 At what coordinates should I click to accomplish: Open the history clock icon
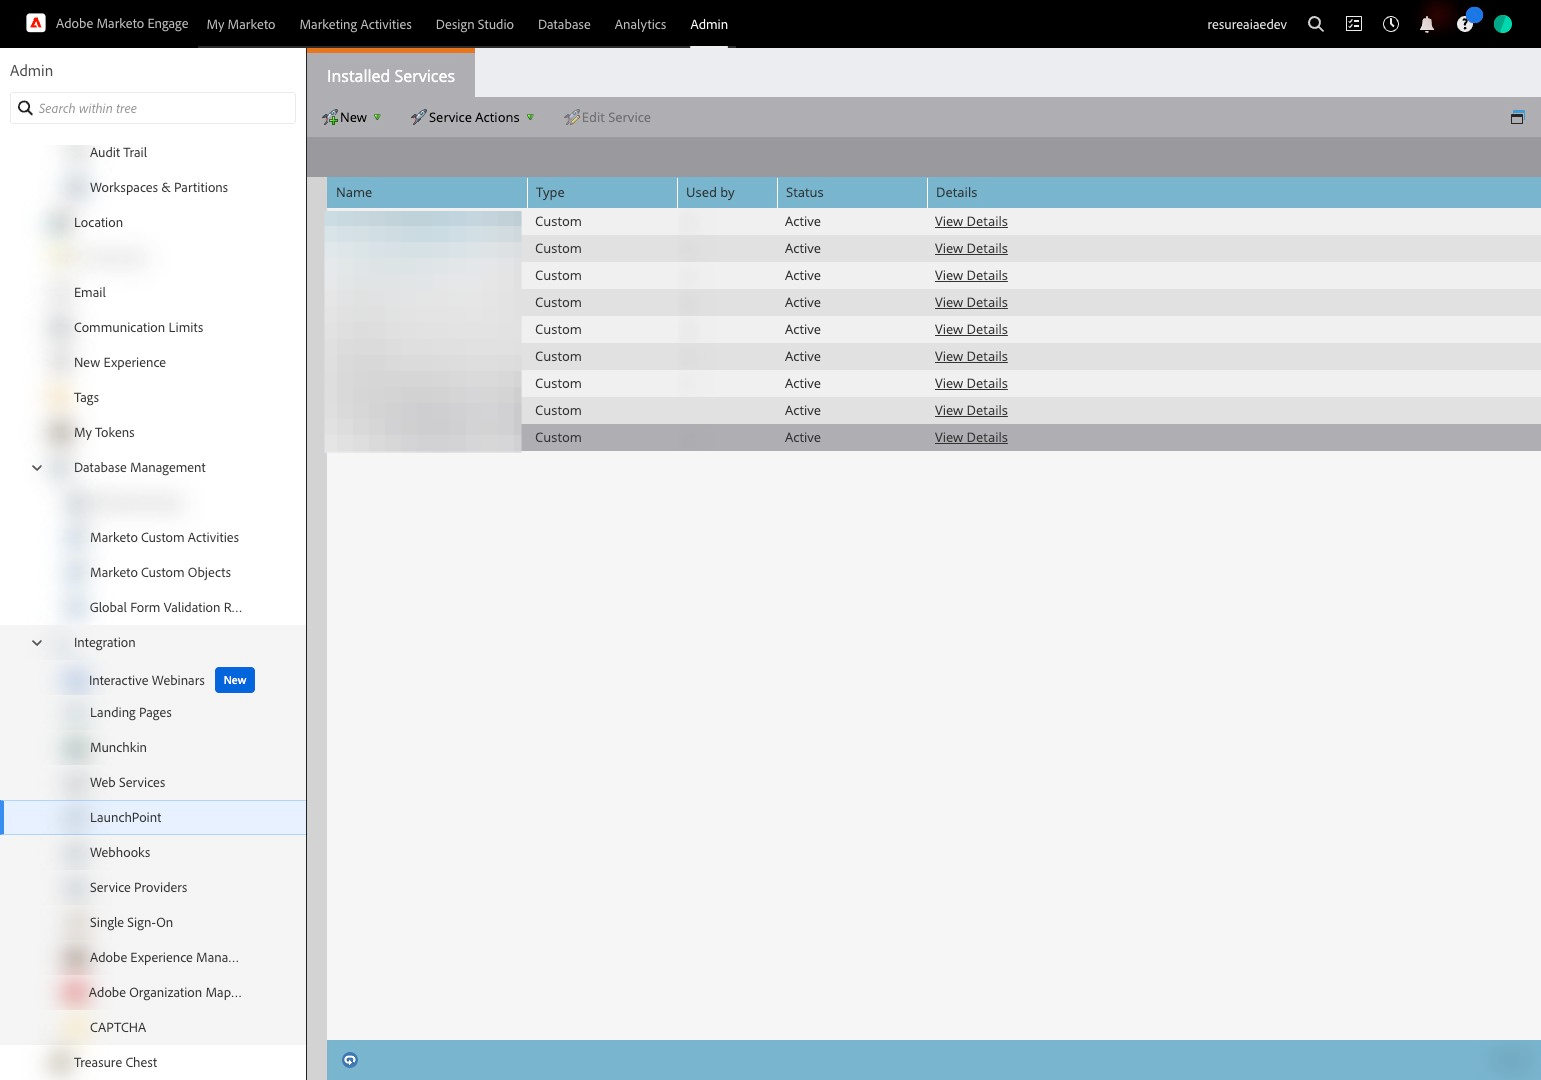1391,24
